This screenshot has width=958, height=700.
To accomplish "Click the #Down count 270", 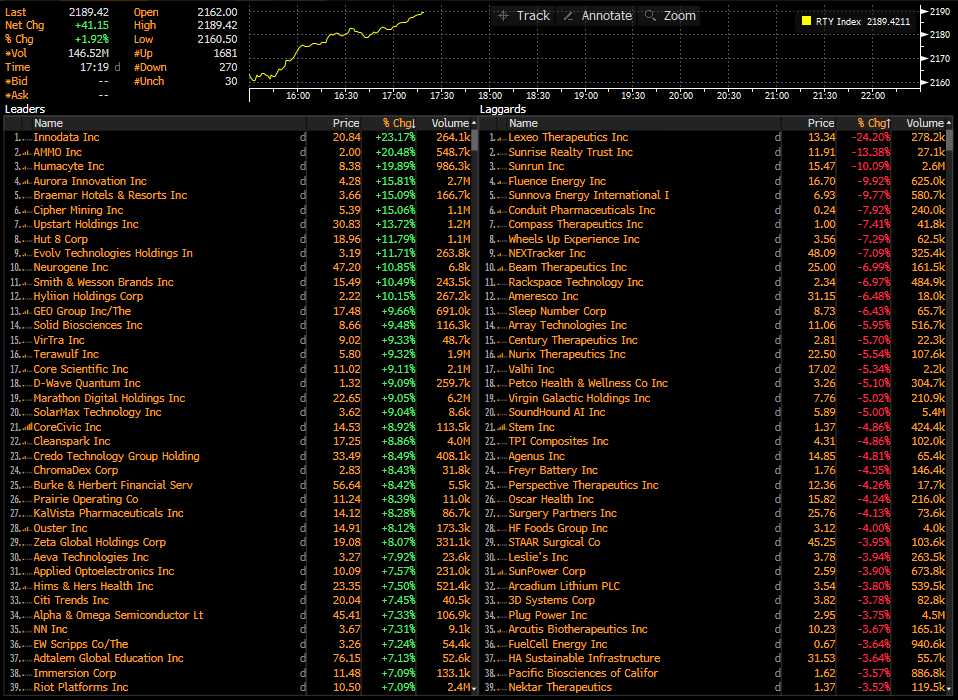I will click(x=228, y=67).
